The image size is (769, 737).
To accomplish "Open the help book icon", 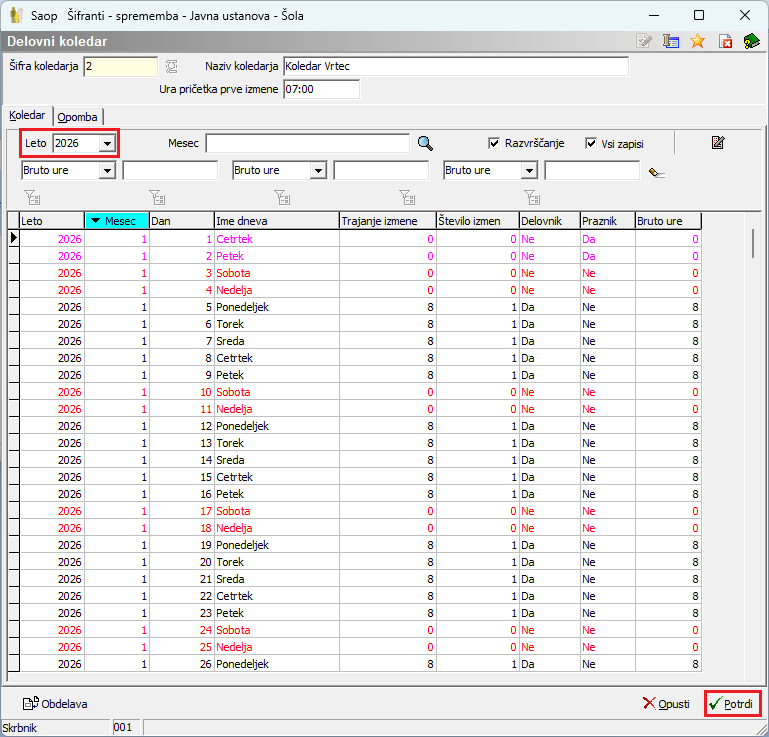I will pyautogui.click(x=751, y=41).
